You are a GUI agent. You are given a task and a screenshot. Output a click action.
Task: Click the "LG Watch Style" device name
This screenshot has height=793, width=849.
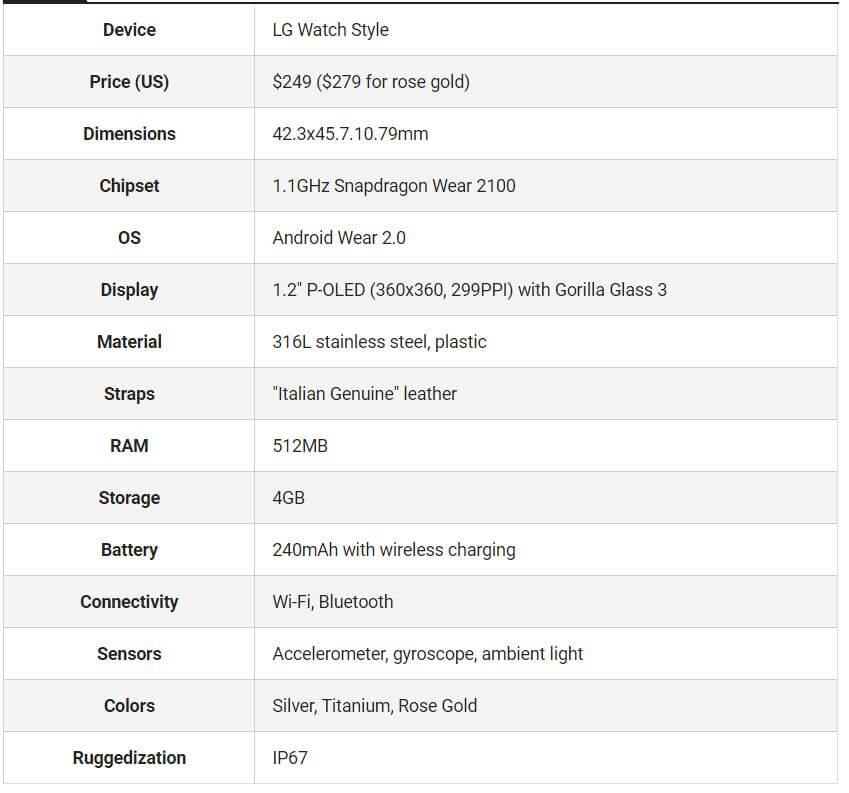coord(330,30)
